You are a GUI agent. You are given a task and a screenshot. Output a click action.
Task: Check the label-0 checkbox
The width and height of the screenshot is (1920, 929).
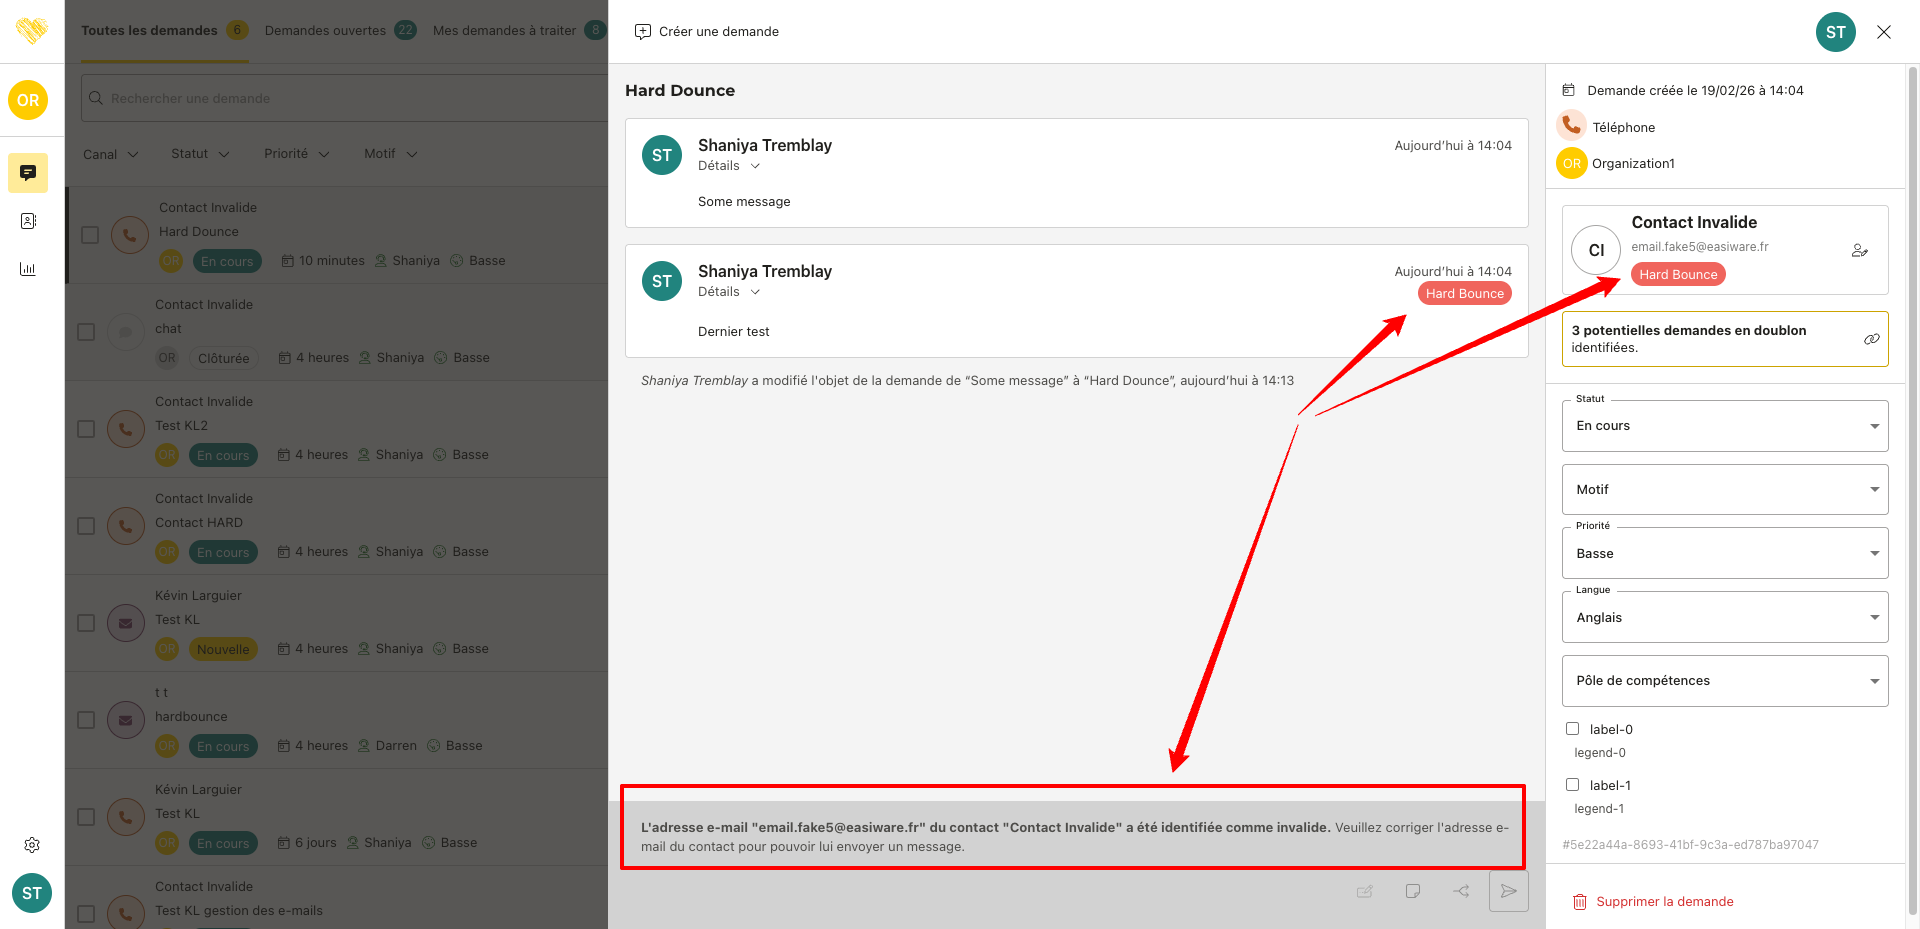pos(1572,729)
